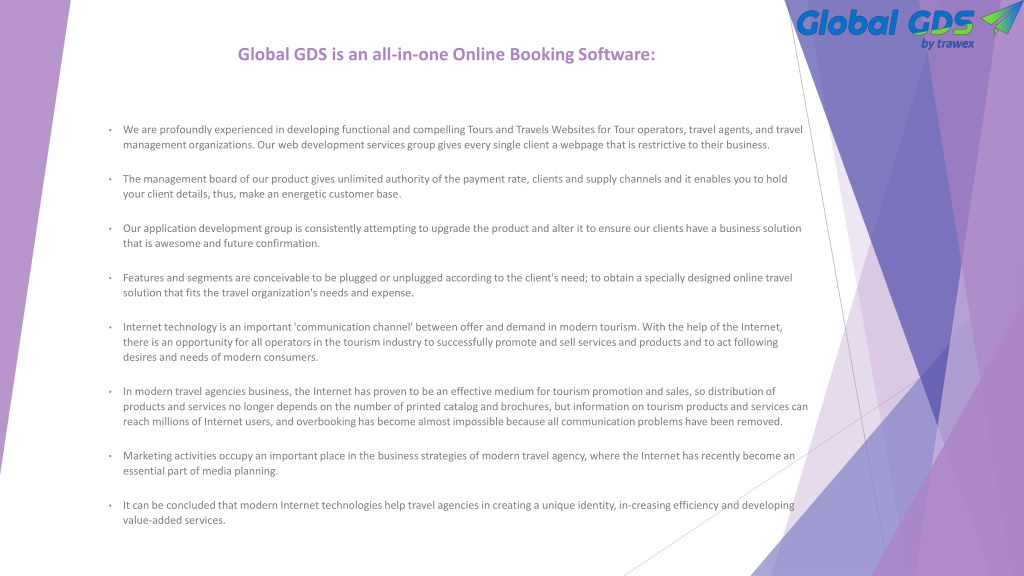Viewport: 1024px width, 576px height.
Task: Click the paragraph starting 'In modern travel agencies business'
Action: [x=465, y=406]
